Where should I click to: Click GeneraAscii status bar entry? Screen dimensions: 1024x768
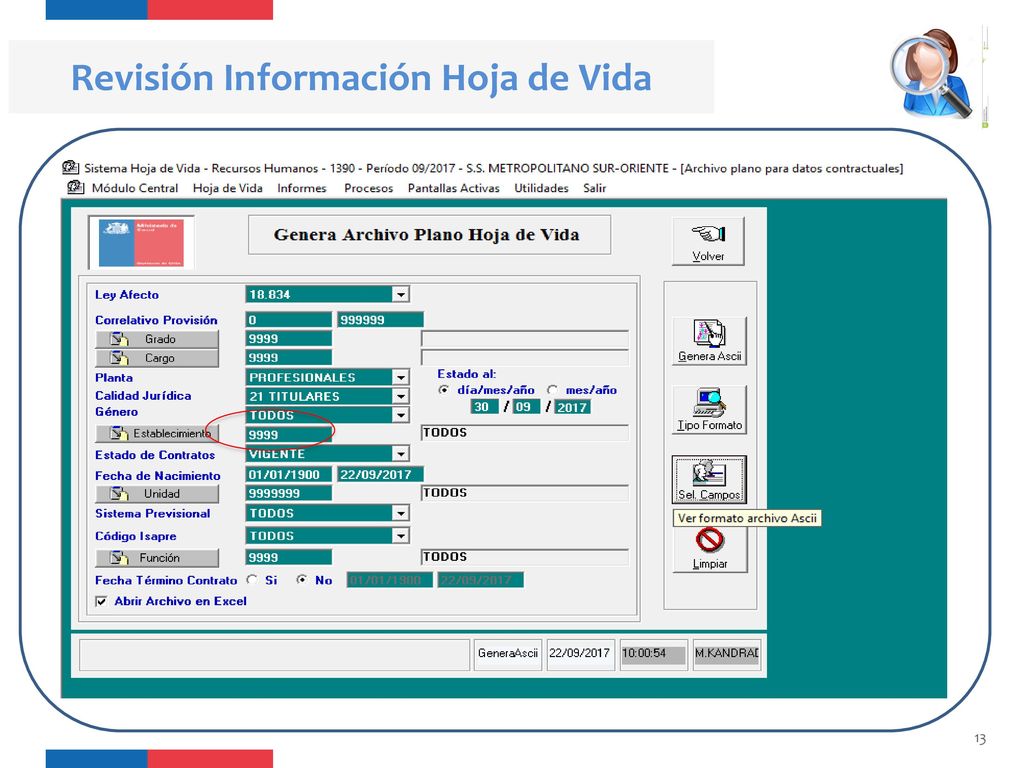pyautogui.click(x=507, y=653)
